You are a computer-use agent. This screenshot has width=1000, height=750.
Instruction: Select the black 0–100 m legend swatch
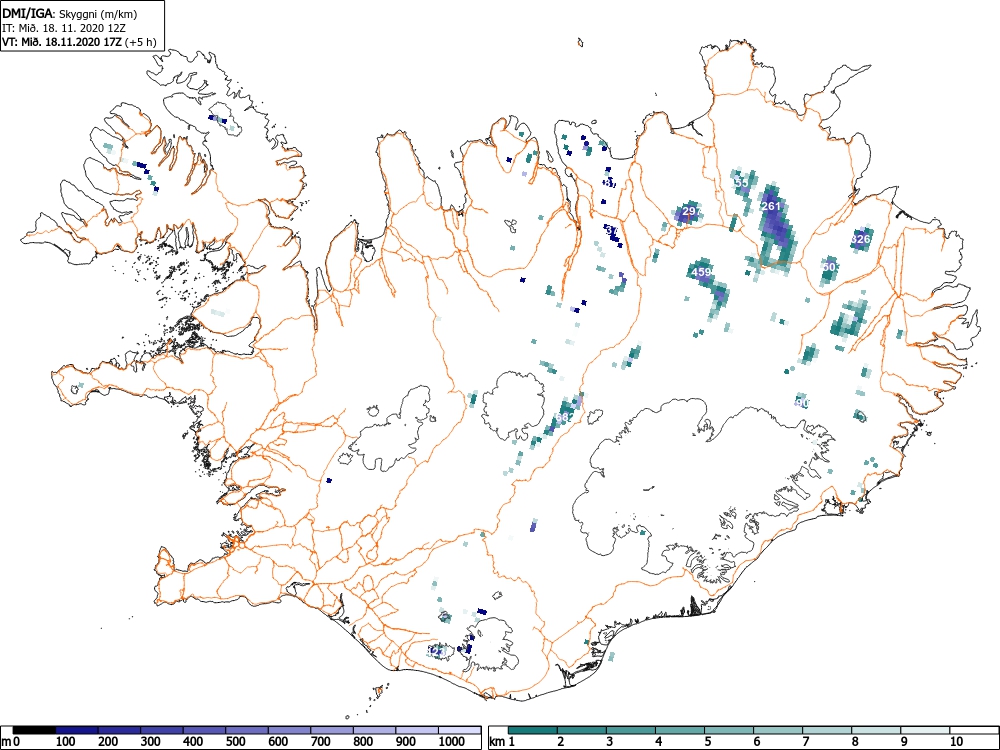(x=34, y=730)
